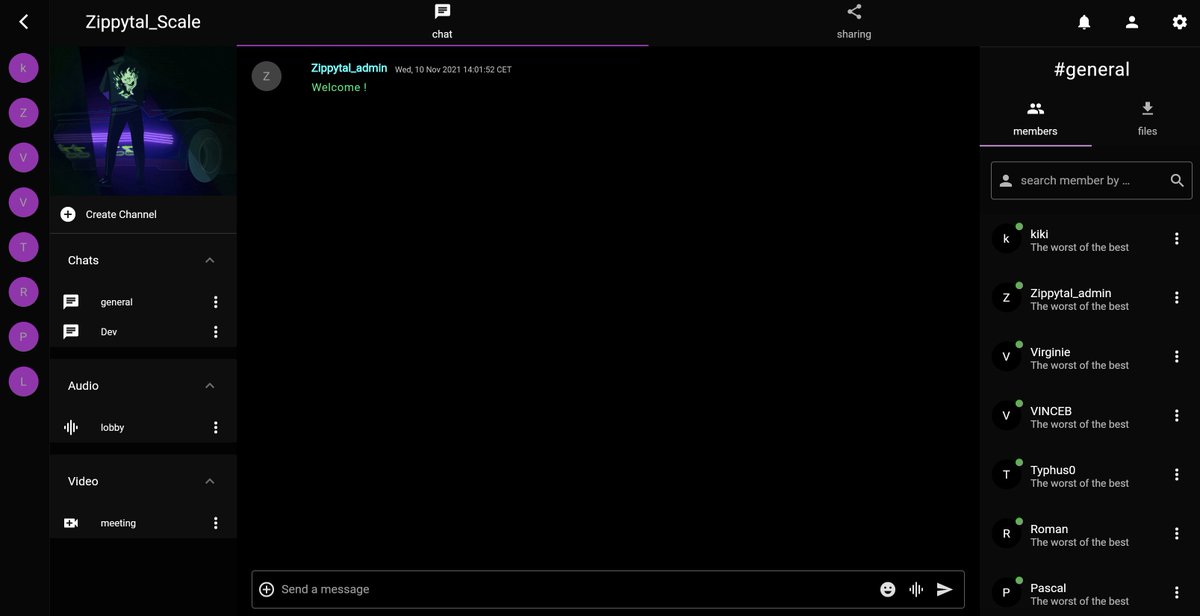The width and height of the screenshot is (1200, 616).
Task: Open options menu for Zippytal_admin member
Action: coord(1176,298)
